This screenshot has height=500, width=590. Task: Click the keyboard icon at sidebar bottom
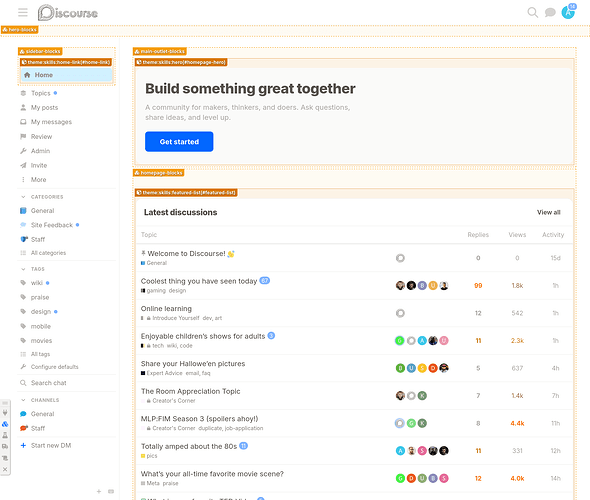(111, 491)
